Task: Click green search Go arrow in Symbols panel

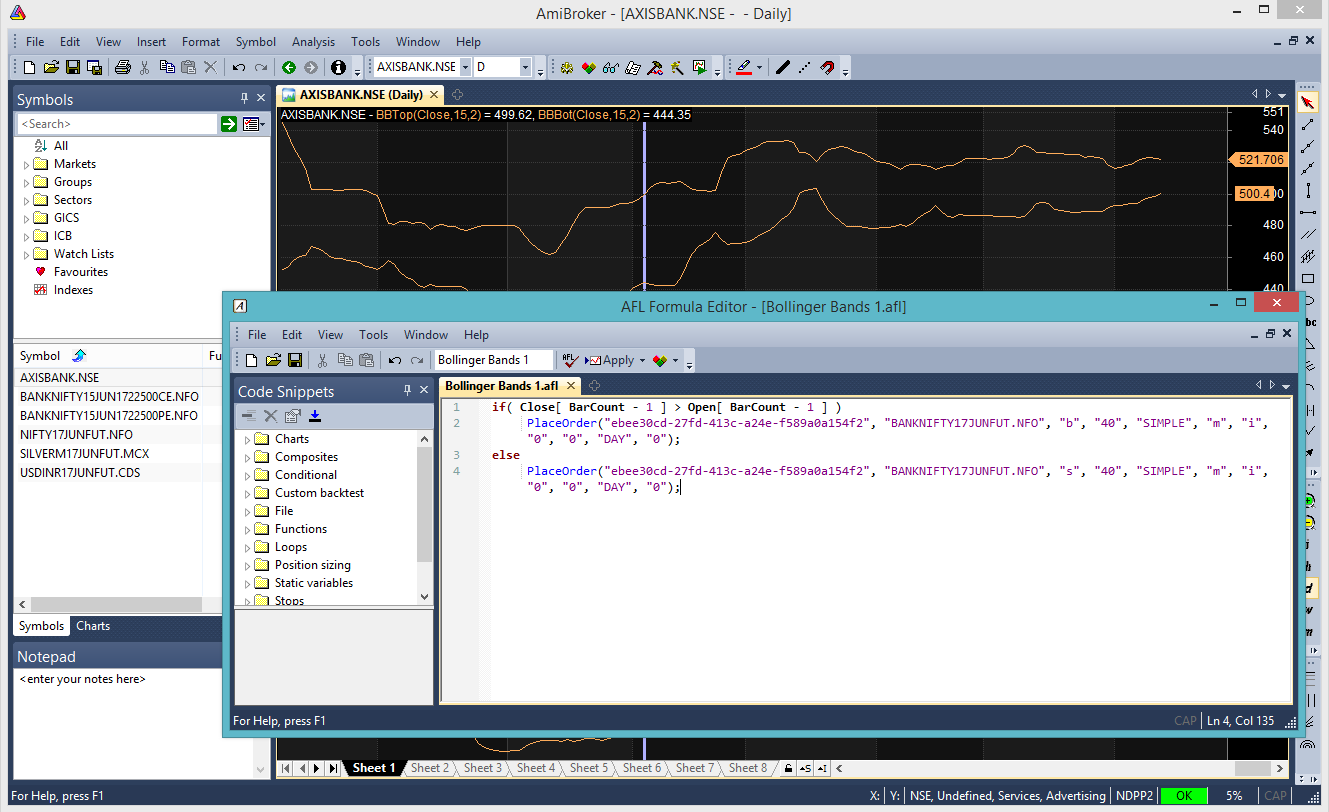Action: point(229,124)
